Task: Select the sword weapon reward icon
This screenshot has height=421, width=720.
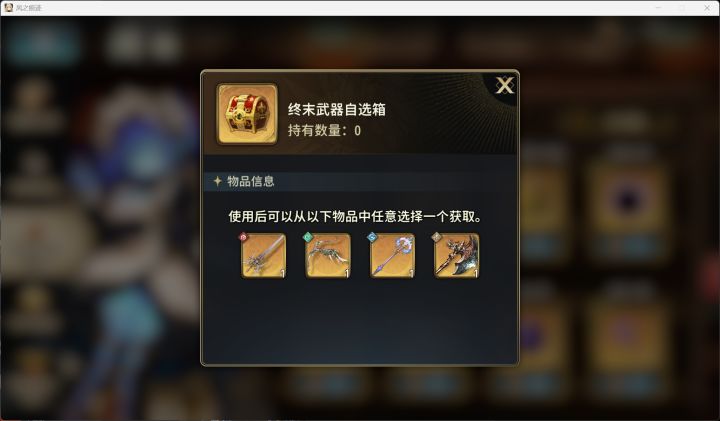Action: 264,256
